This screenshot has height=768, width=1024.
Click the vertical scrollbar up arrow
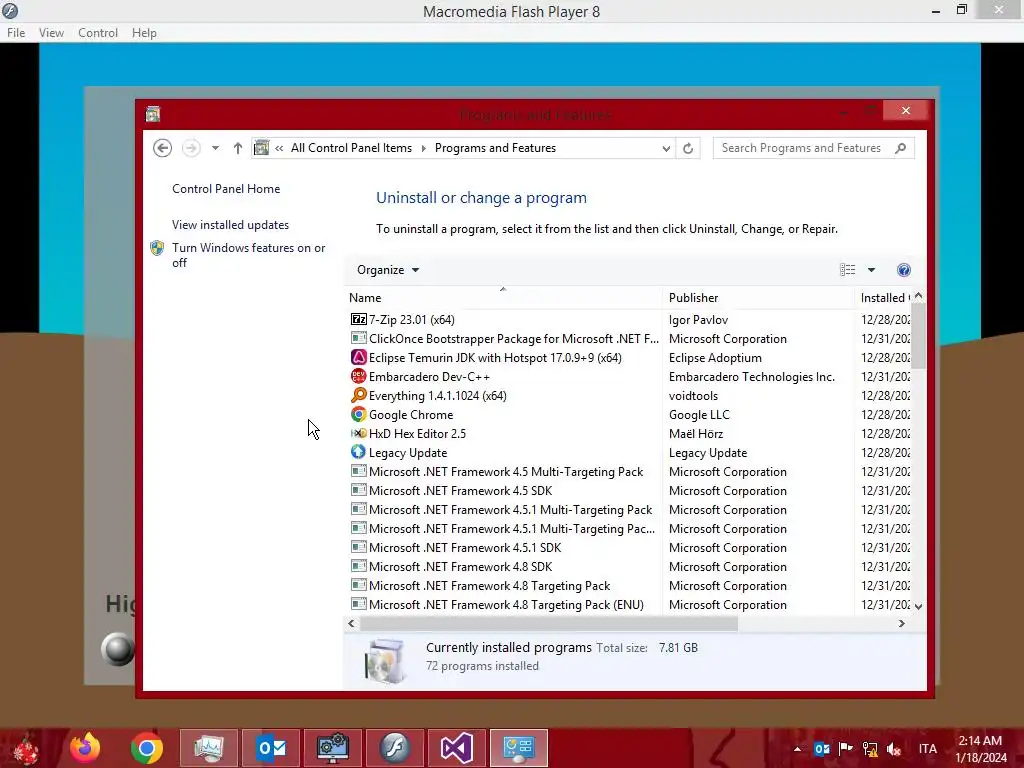[918, 296]
